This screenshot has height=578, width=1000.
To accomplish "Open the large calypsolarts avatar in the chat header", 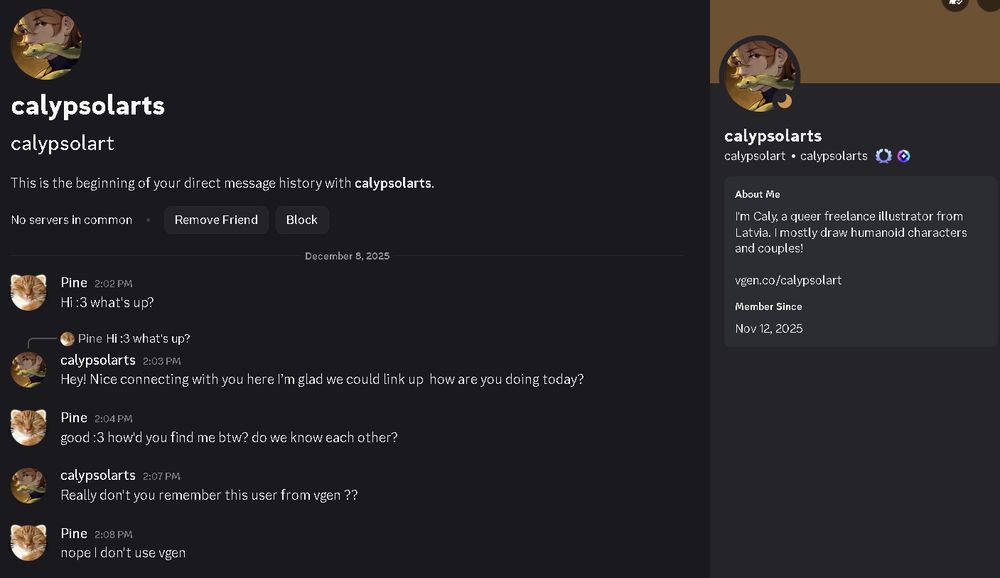I will click(46, 44).
